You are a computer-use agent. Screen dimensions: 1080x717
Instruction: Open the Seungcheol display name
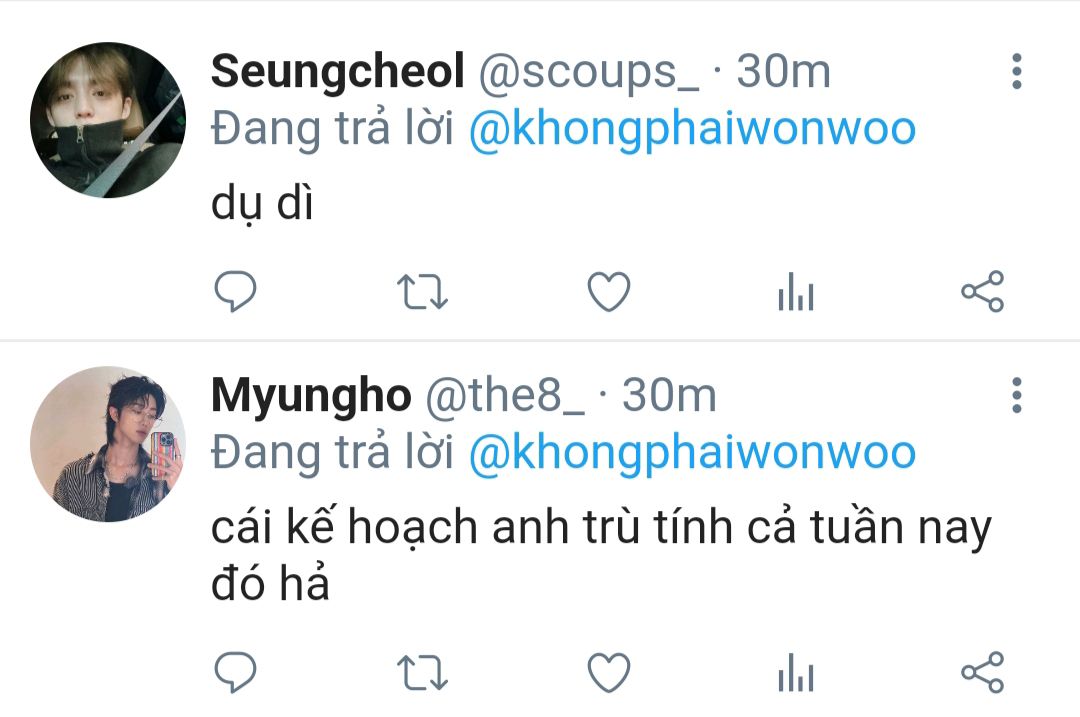pos(338,71)
